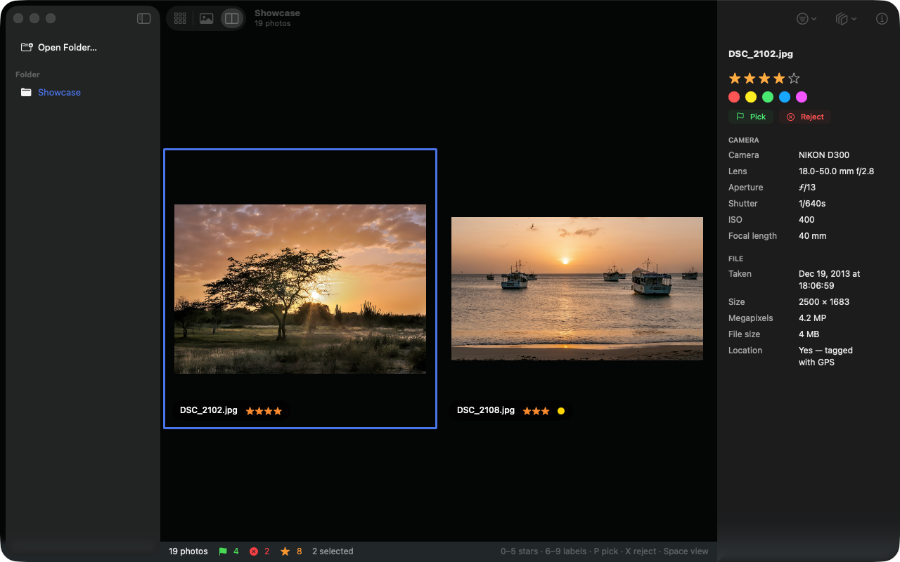Click the orange star rated count
Image resolution: width=900 pixels, height=562 pixels.
point(291,551)
